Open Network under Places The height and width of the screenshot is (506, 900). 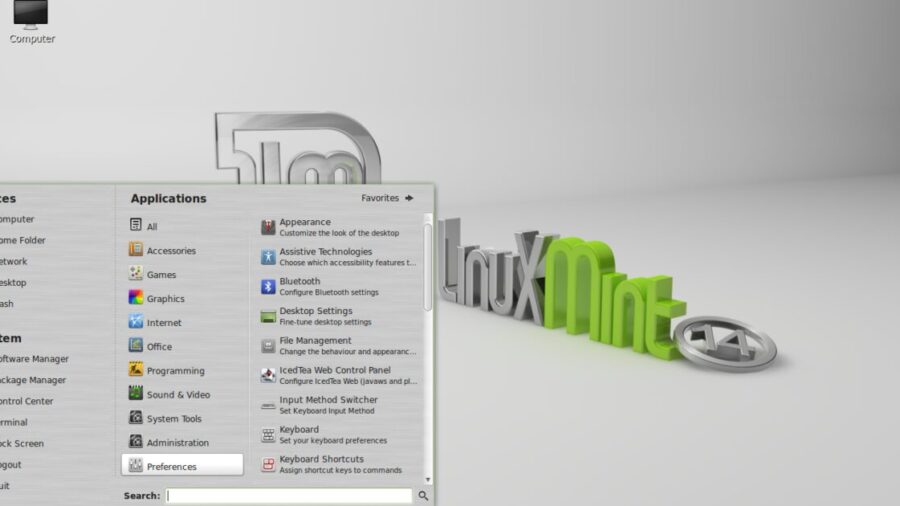pos(14,262)
